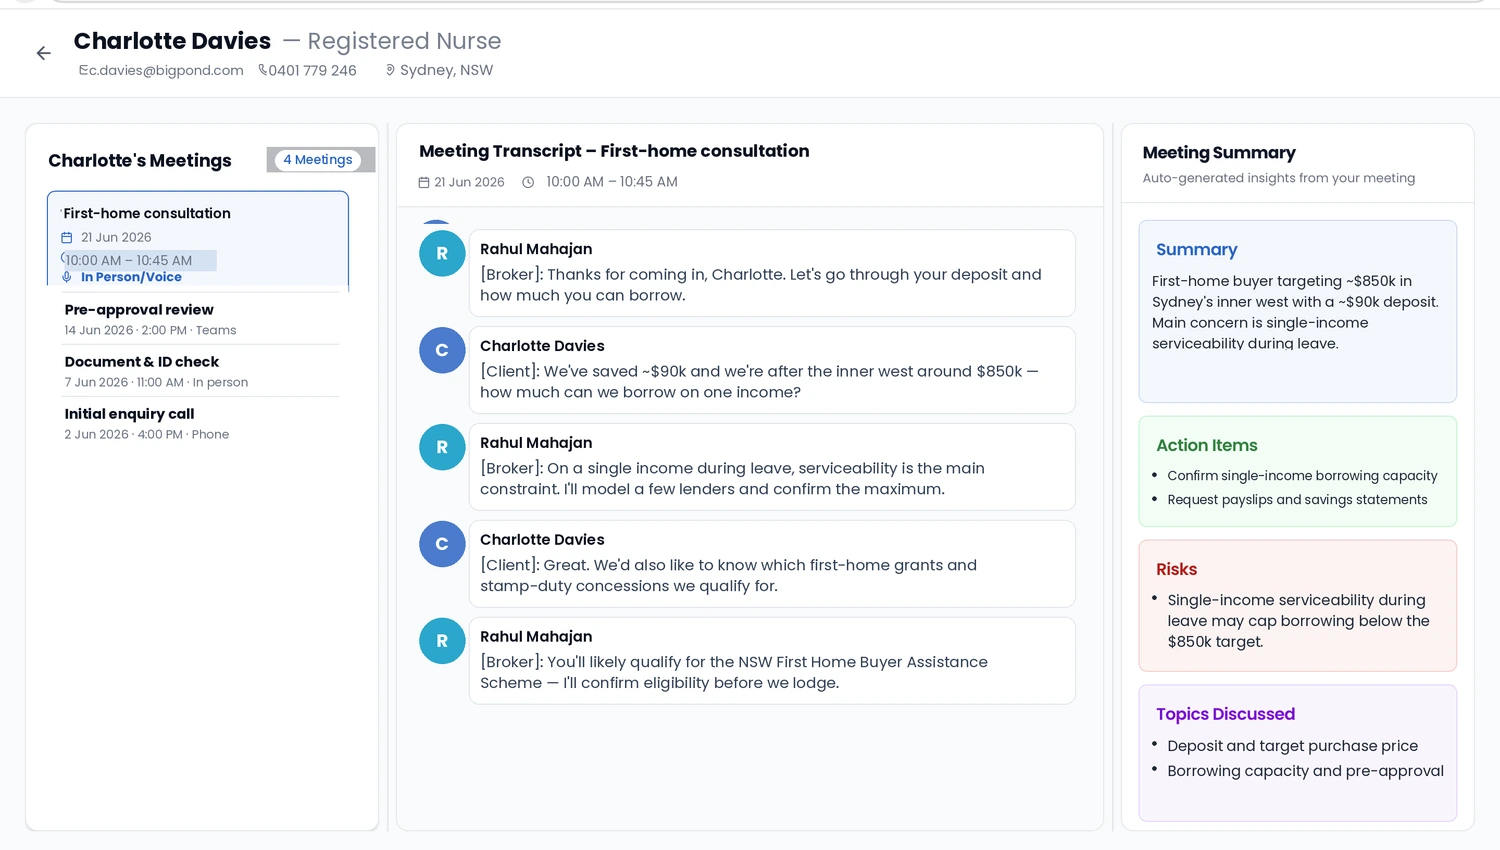Viewport: 1500px width, 850px height.
Task: Click Rahul's avatar on the Assistance Scheme message
Action: pyautogui.click(x=442, y=641)
